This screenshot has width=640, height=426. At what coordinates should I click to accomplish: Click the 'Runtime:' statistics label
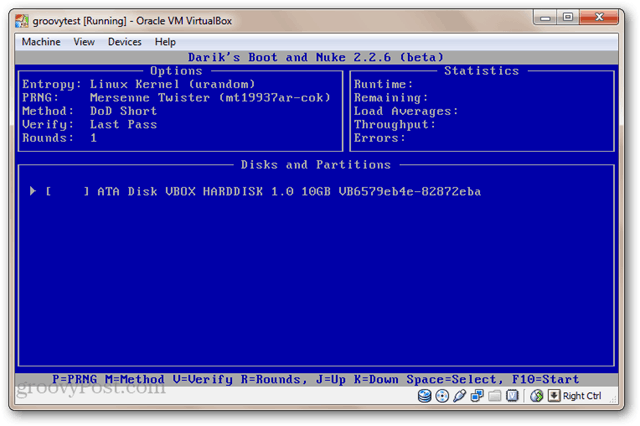383,84
